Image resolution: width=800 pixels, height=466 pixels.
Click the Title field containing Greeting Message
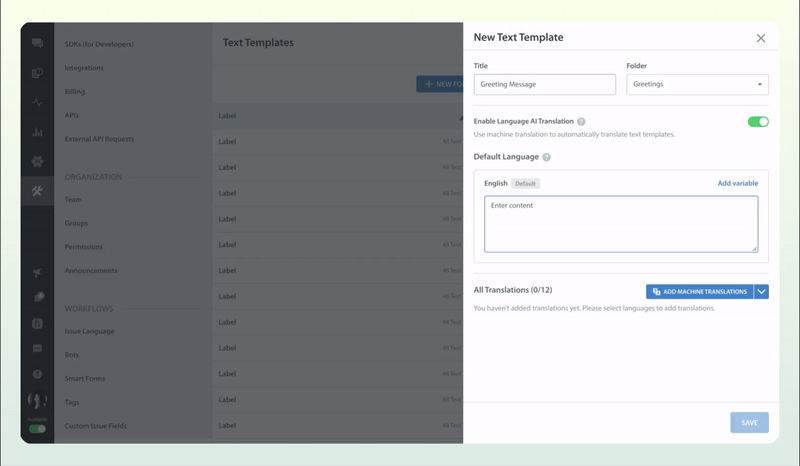click(544, 85)
